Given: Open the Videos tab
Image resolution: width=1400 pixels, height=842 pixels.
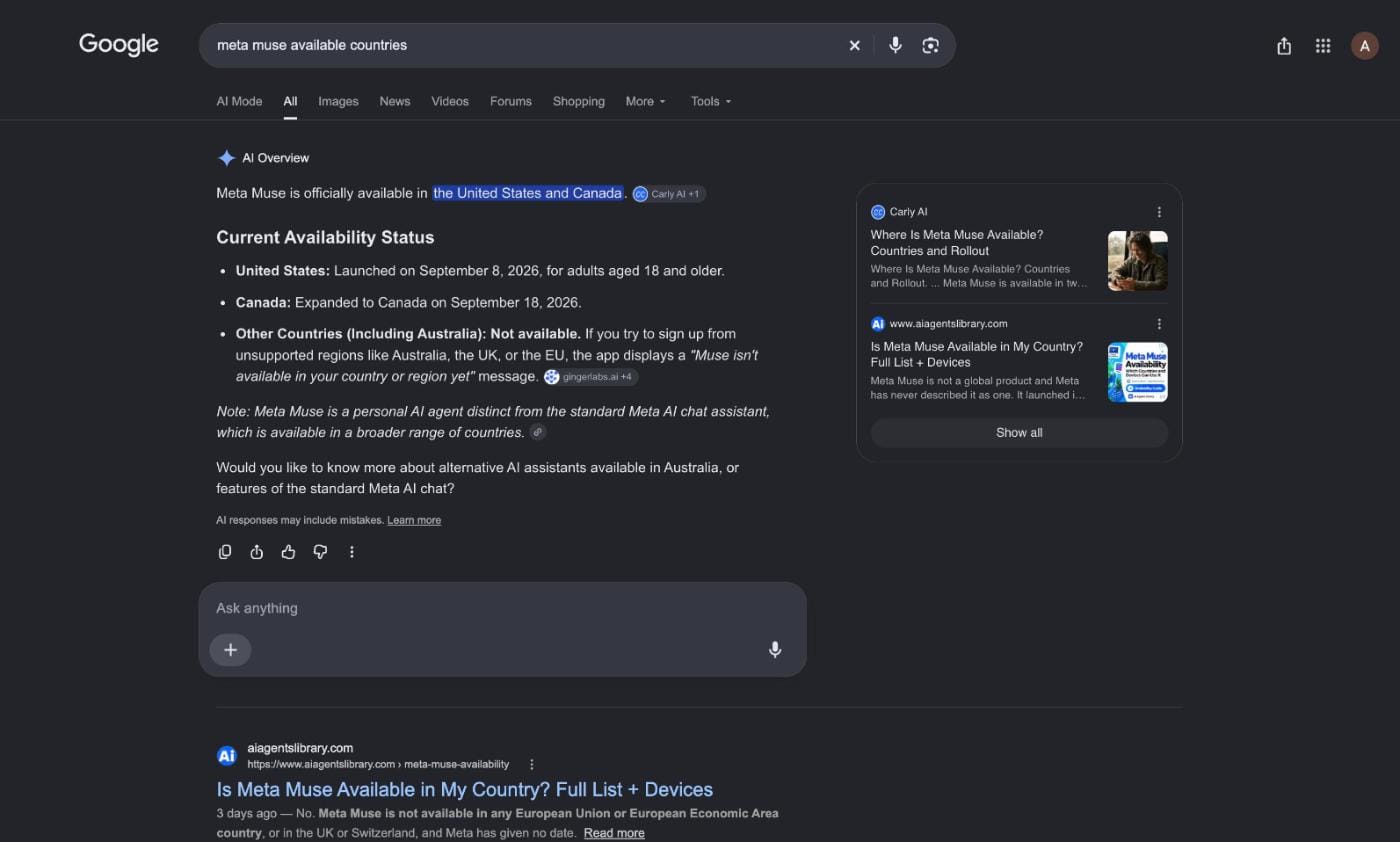Looking at the screenshot, I should pos(450,101).
